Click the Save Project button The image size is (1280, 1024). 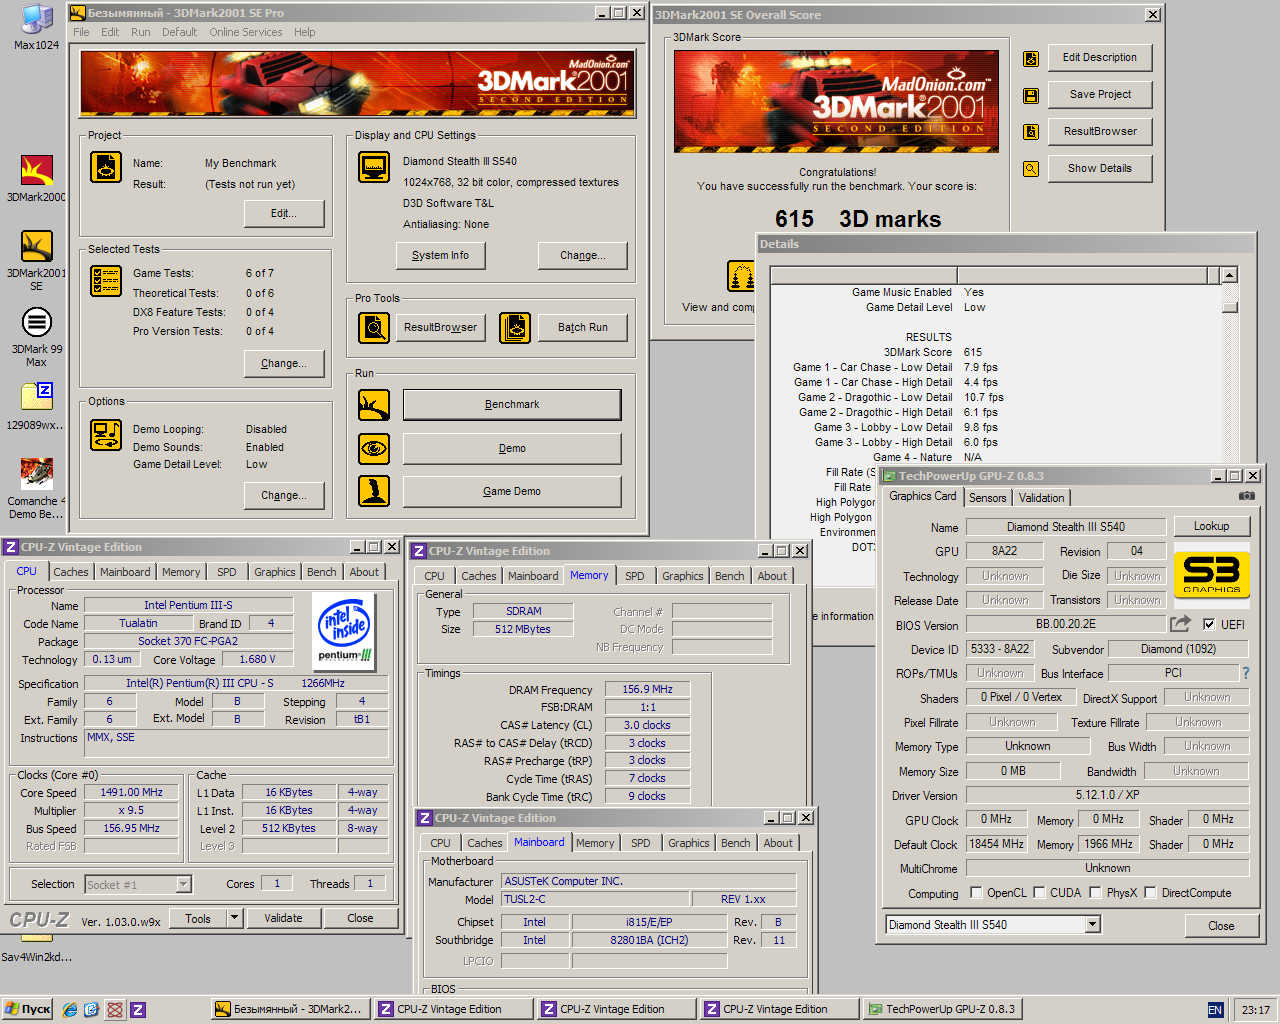click(1100, 95)
